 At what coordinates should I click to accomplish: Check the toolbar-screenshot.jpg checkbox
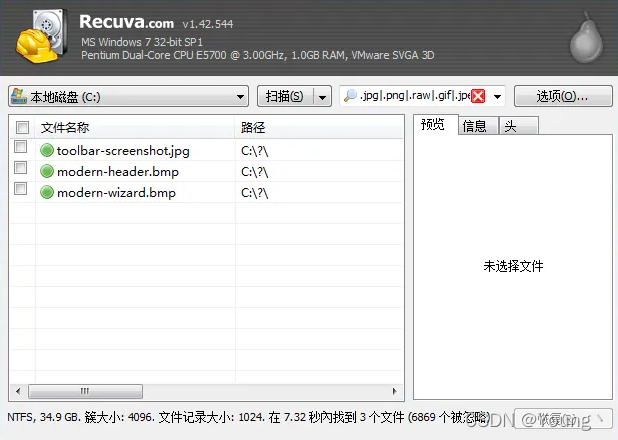20,147
